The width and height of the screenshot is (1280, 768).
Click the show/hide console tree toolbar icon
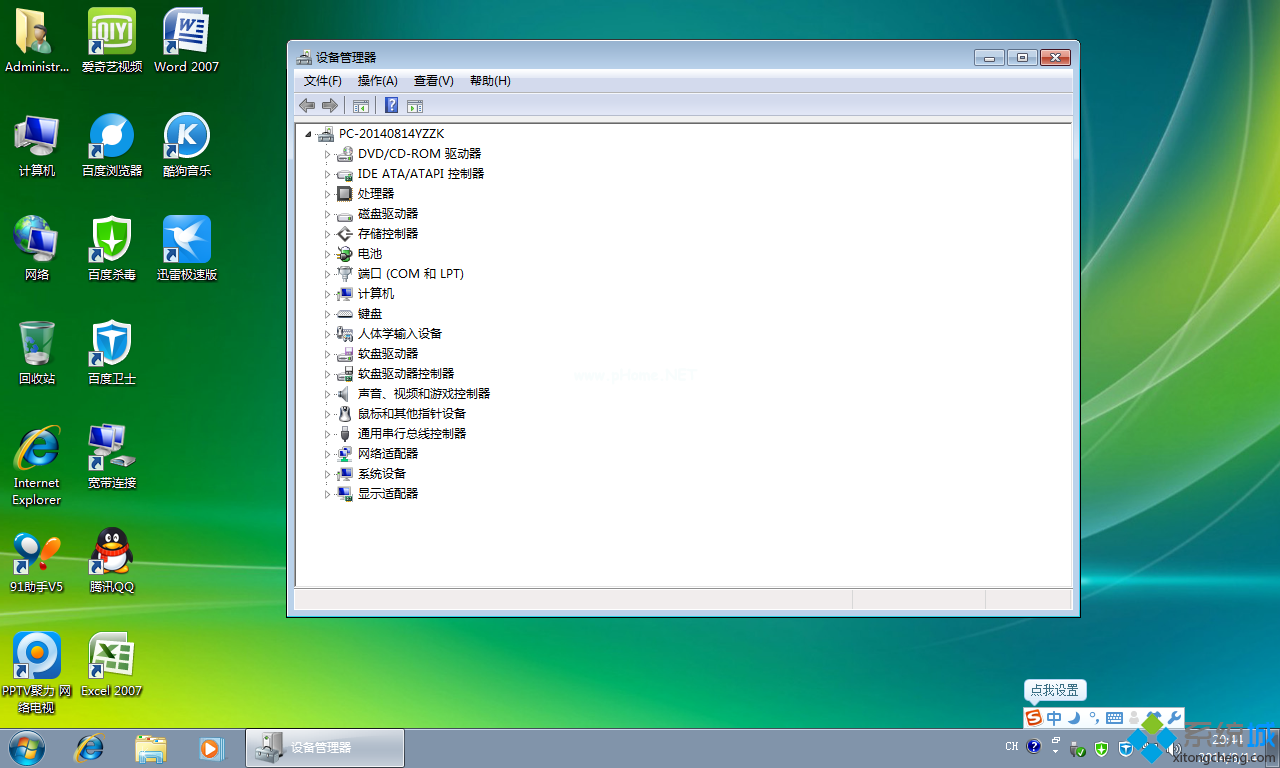click(x=361, y=106)
